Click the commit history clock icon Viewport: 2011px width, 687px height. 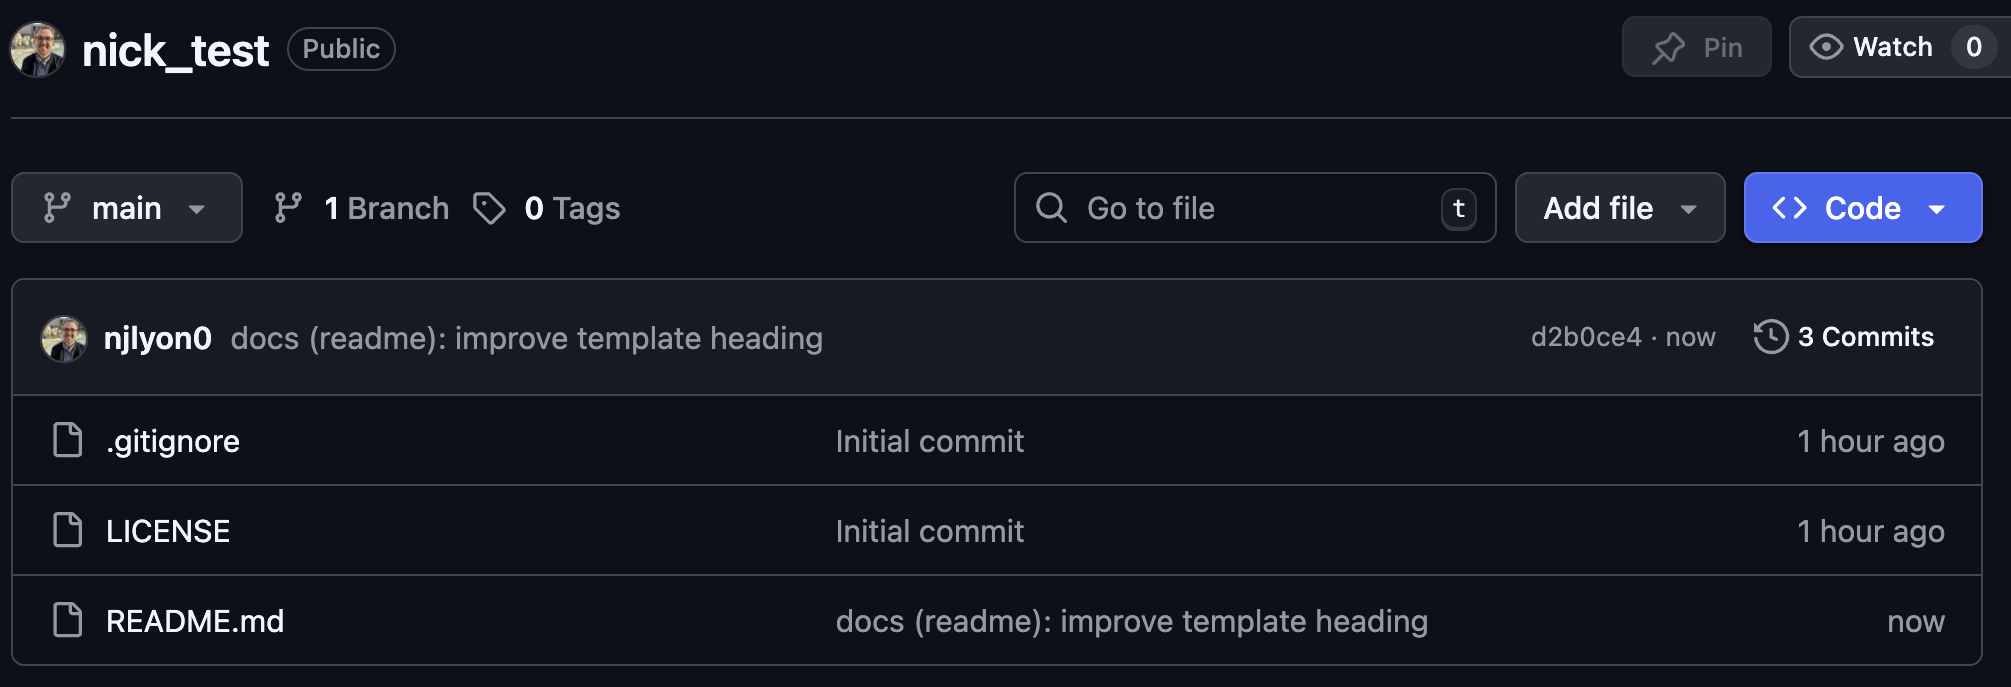[x=1770, y=337]
